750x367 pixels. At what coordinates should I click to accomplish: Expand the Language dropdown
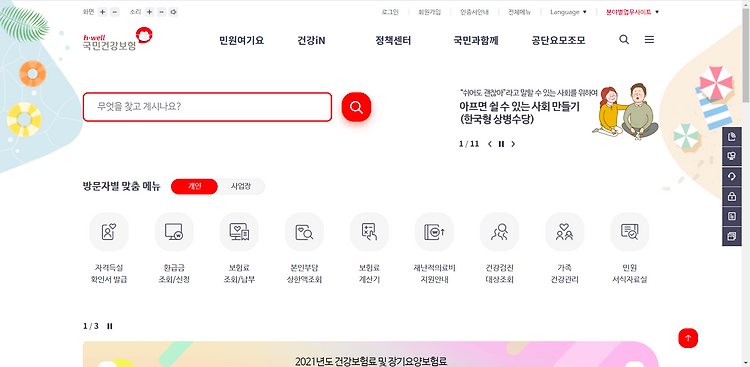click(568, 12)
